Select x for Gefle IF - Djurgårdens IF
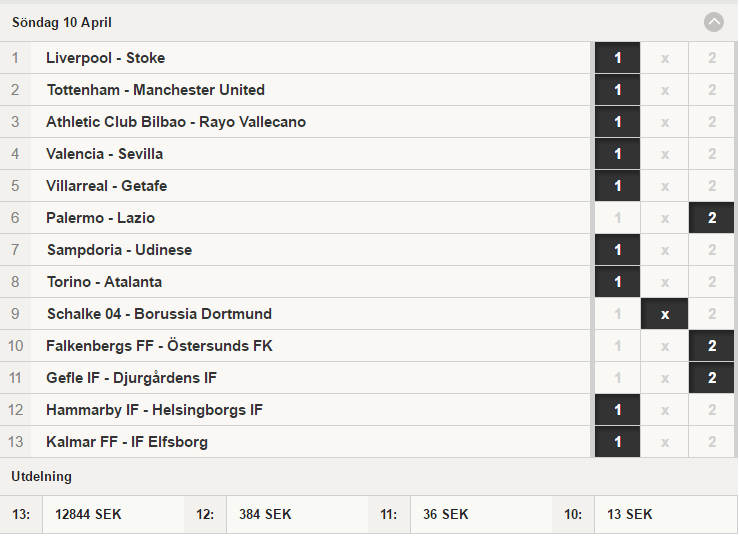This screenshot has width=739, height=537. [x=665, y=378]
